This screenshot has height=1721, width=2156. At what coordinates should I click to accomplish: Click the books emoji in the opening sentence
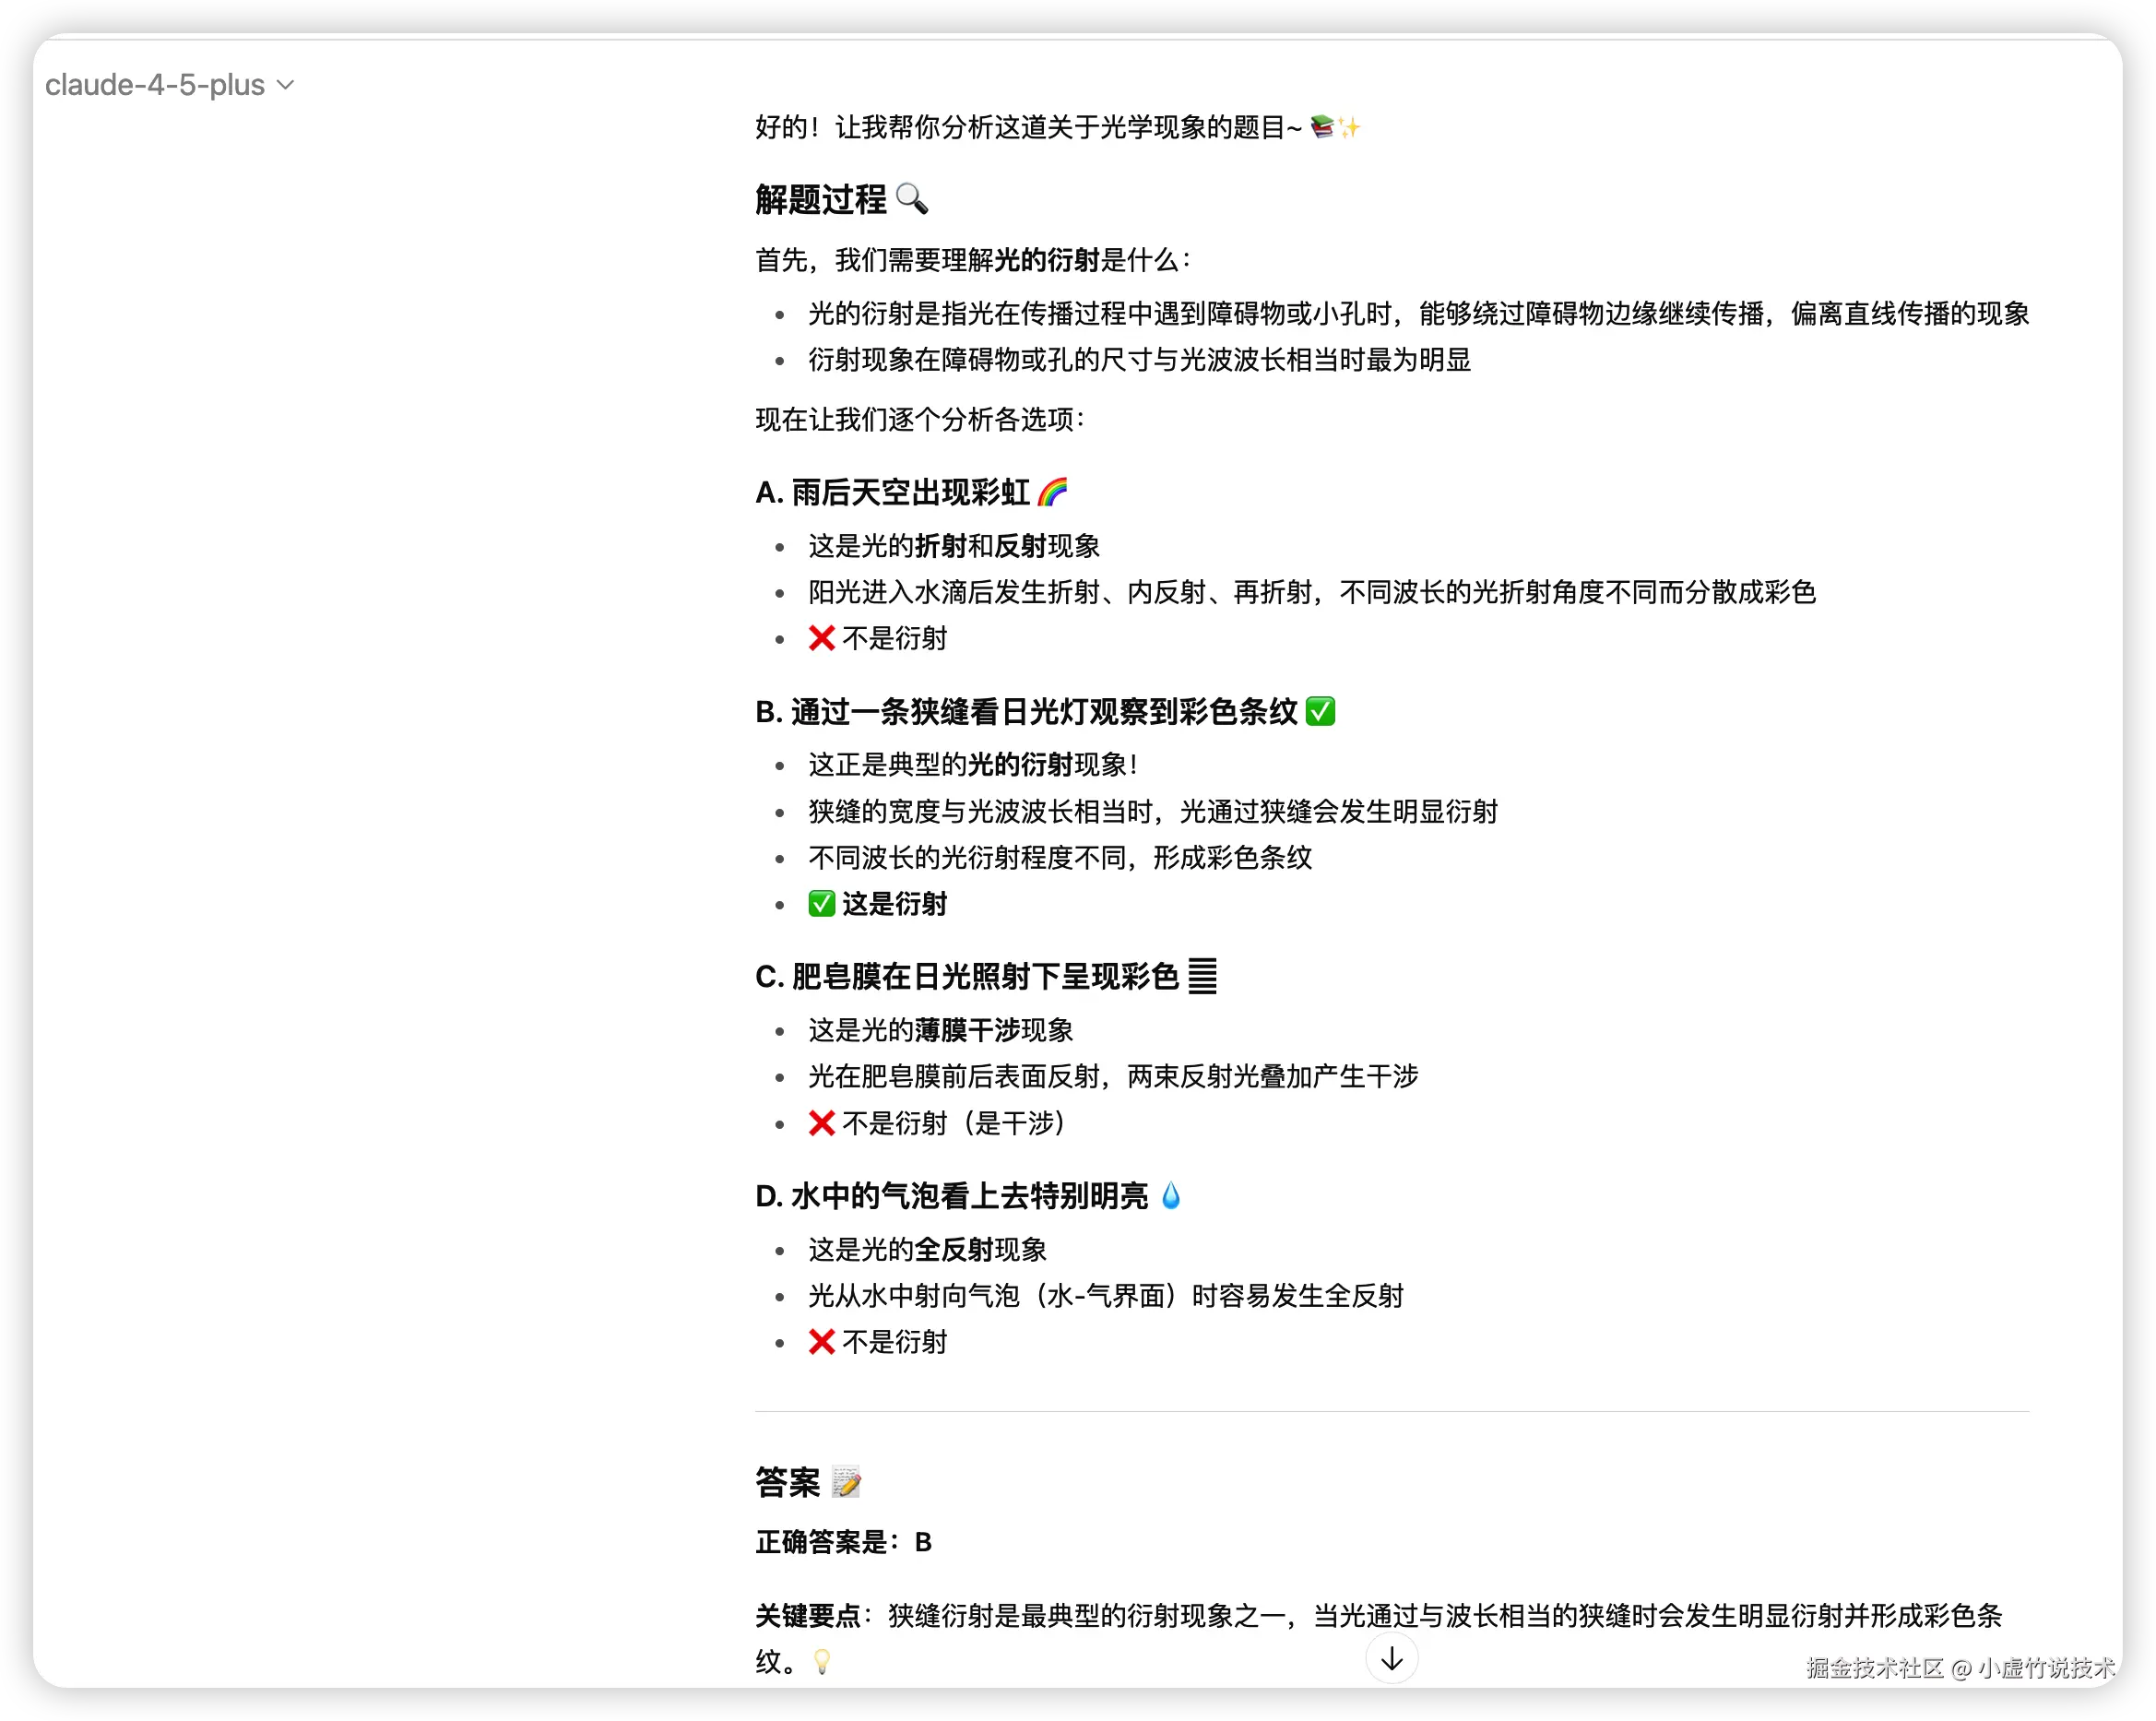click(x=1323, y=126)
